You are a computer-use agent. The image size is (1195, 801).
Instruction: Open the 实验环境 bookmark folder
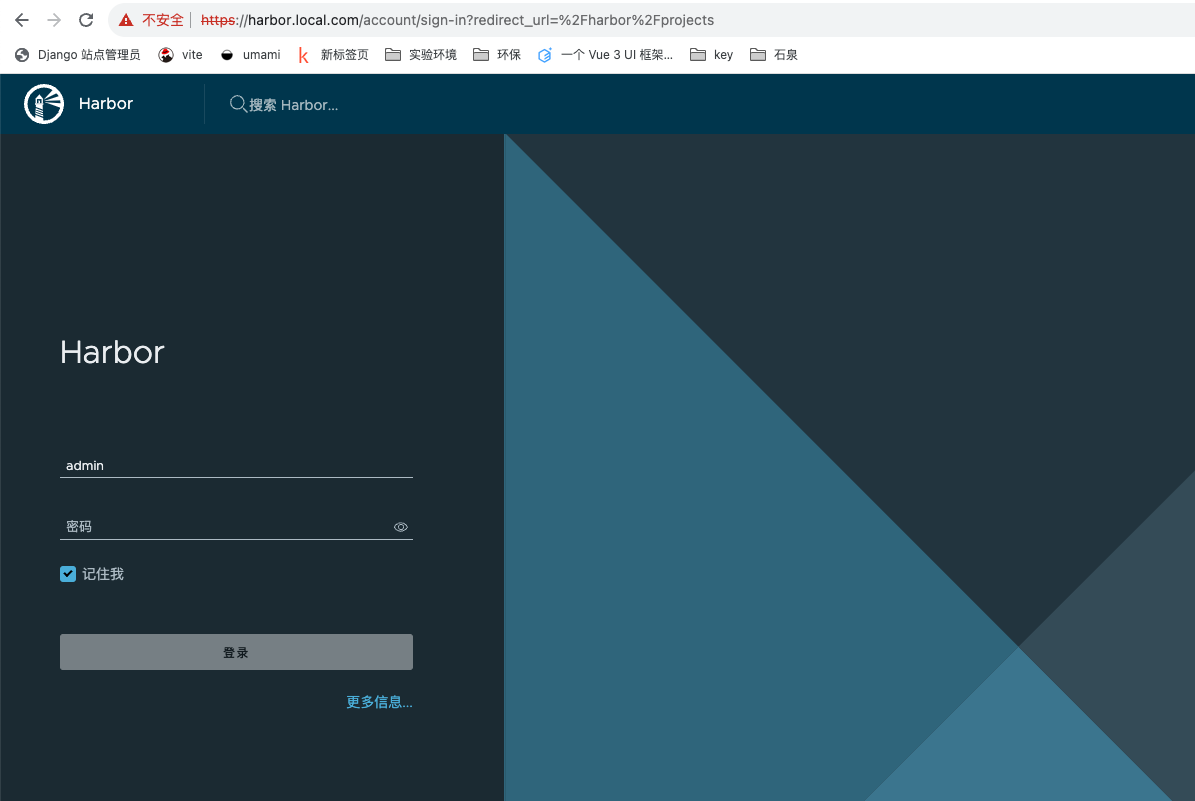[x=421, y=55]
